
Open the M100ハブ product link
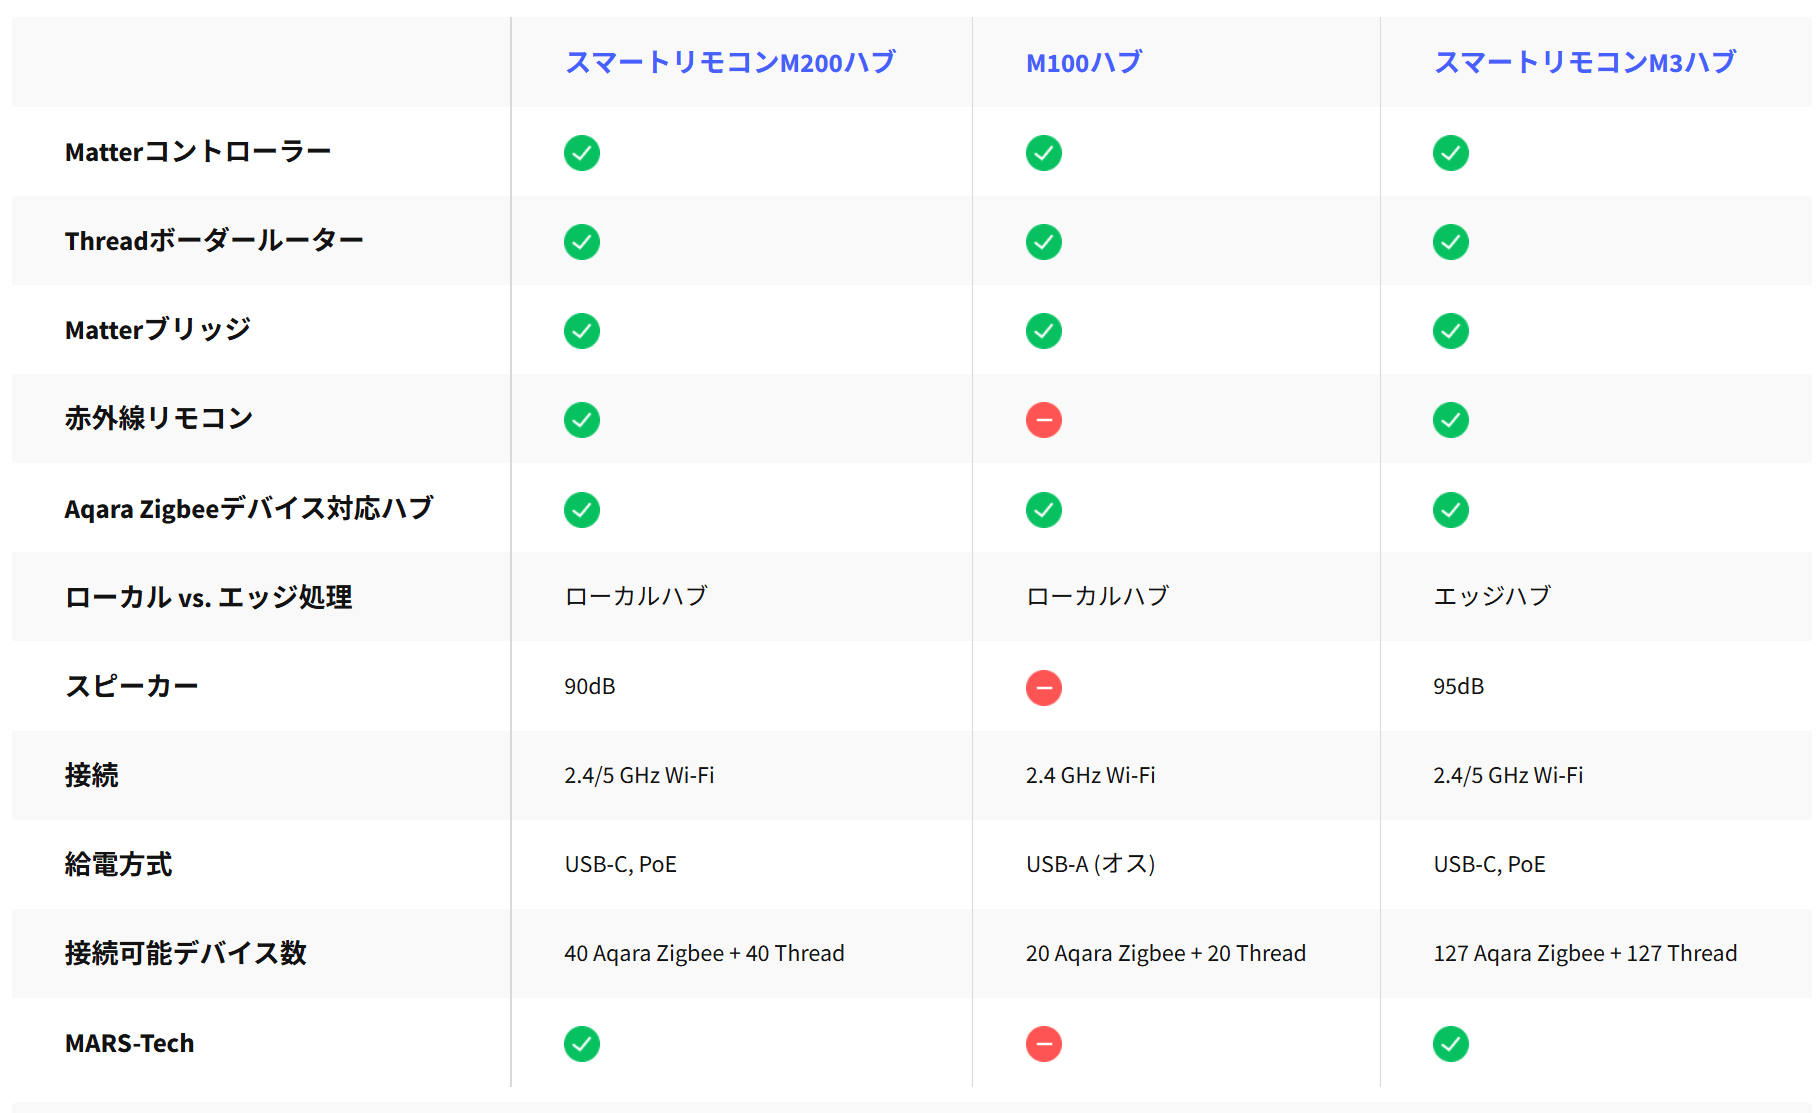pyautogui.click(x=1083, y=63)
